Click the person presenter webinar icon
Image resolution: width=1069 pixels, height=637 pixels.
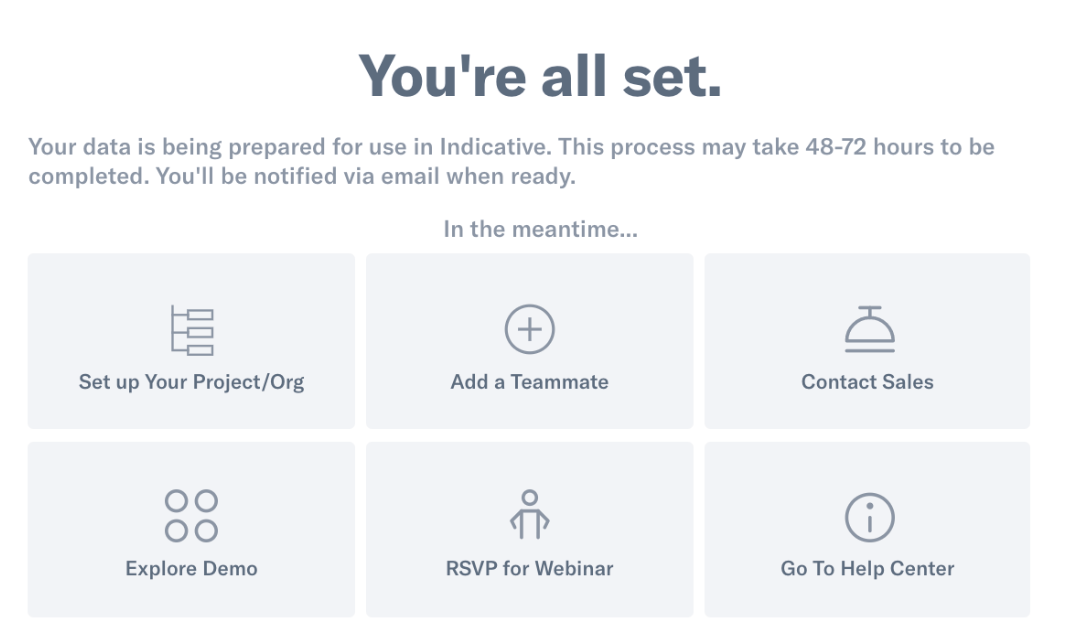point(530,515)
